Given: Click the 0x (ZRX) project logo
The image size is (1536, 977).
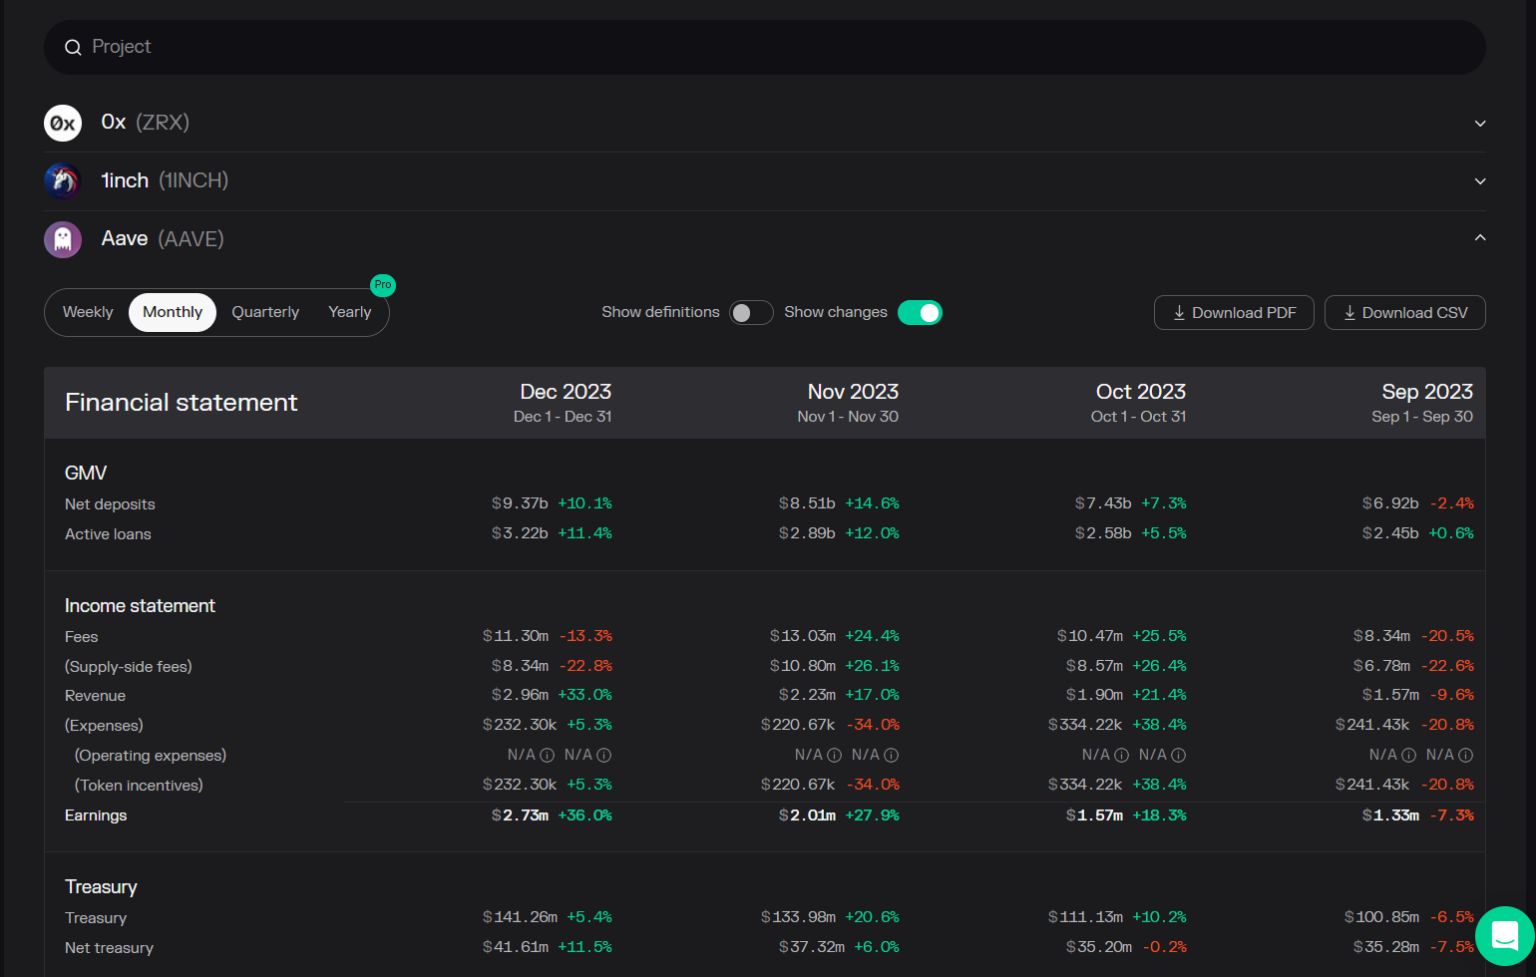Looking at the screenshot, I should pyautogui.click(x=62, y=122).
